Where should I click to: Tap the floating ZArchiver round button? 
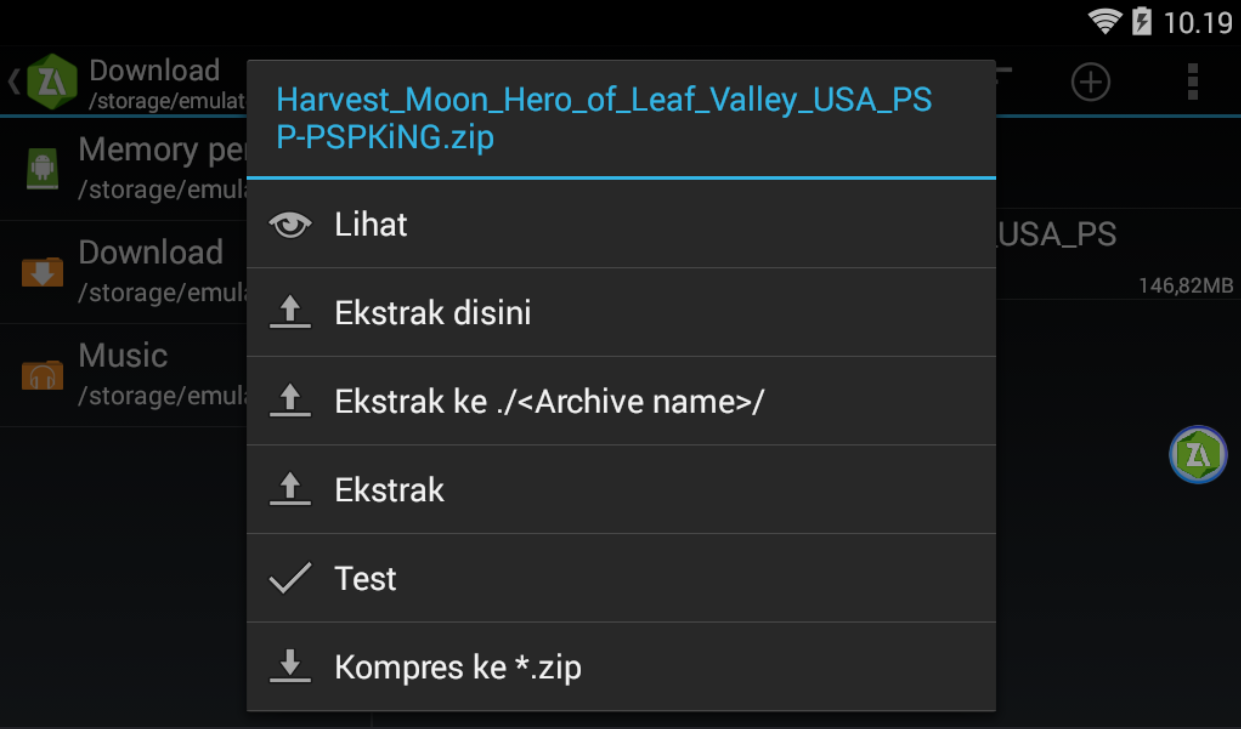[x=1197, y=455]
